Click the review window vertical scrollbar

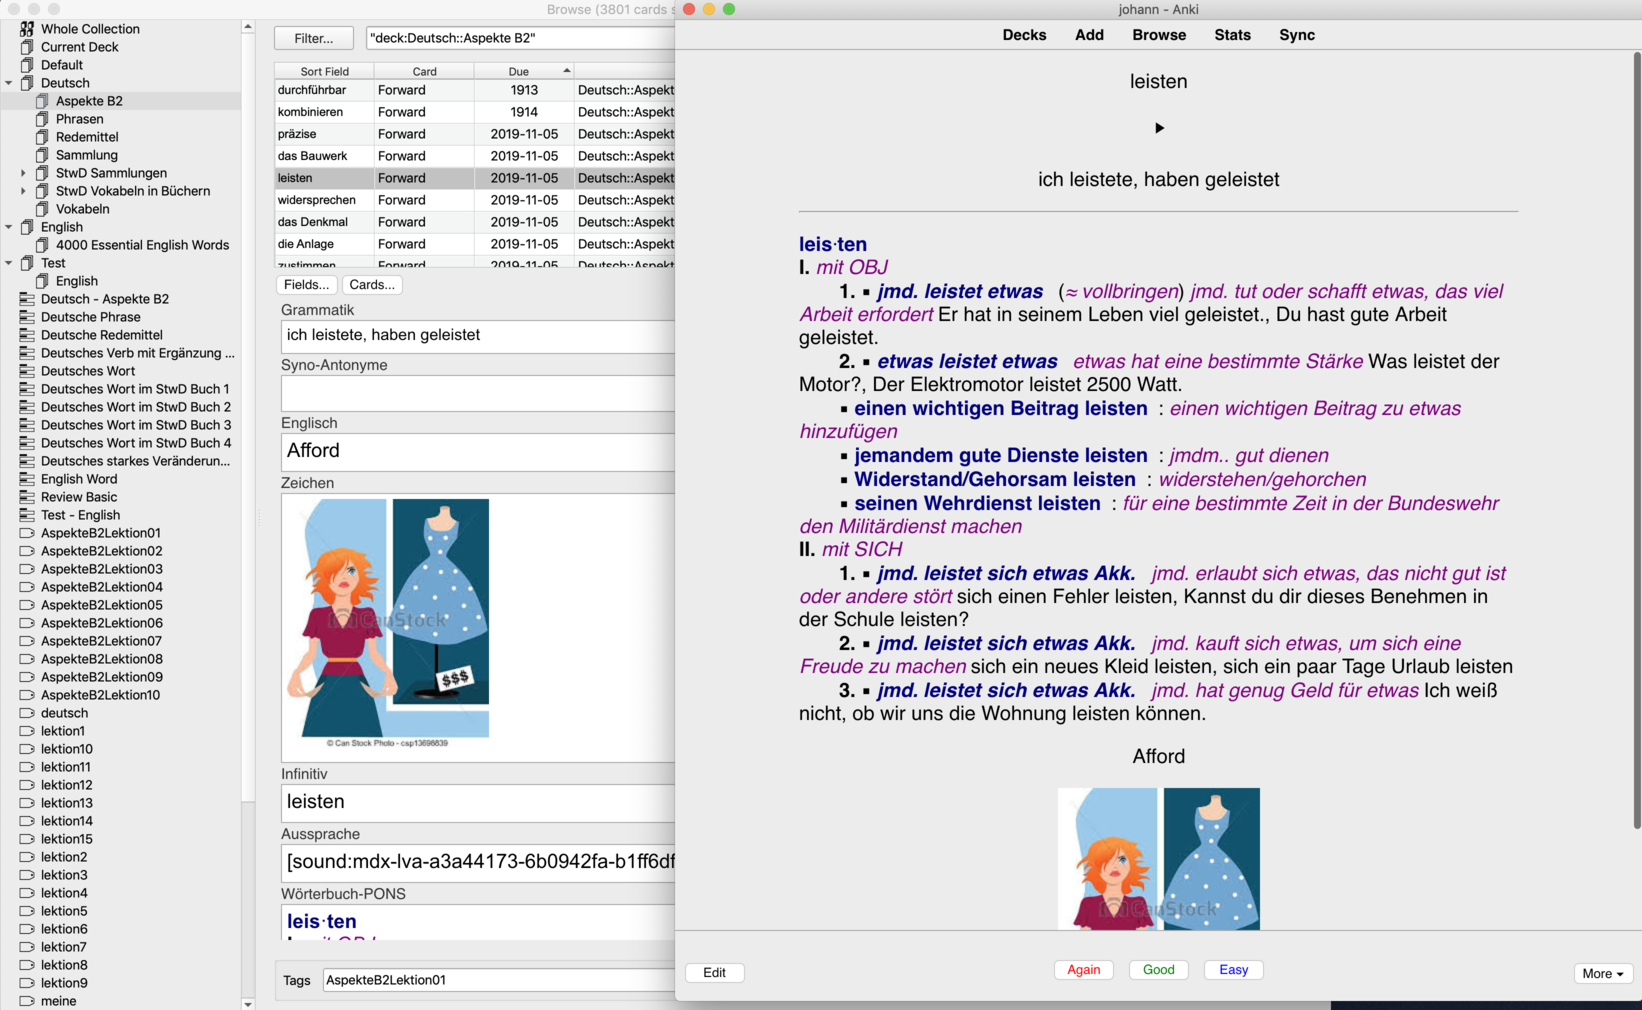[x=1636, y=440]
